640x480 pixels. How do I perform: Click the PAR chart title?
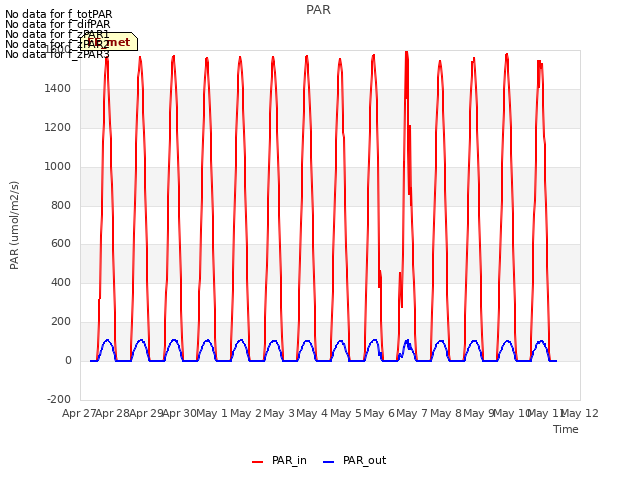318,10
